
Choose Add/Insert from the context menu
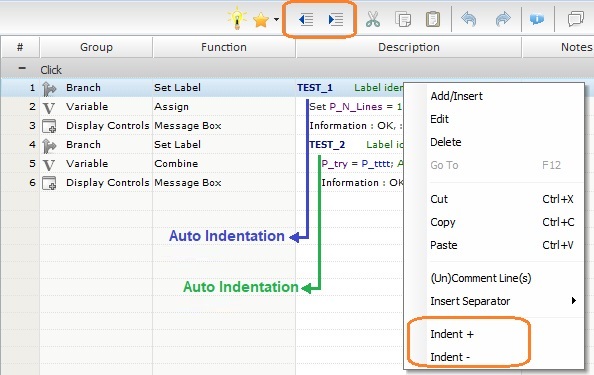(x=456, y=96)
